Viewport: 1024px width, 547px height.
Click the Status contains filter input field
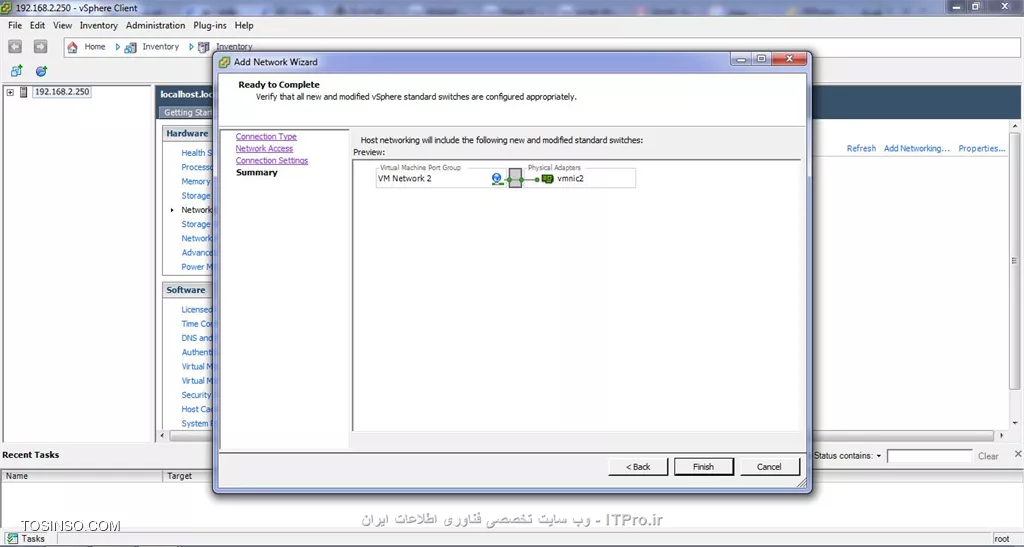click(x=929, y=456)
